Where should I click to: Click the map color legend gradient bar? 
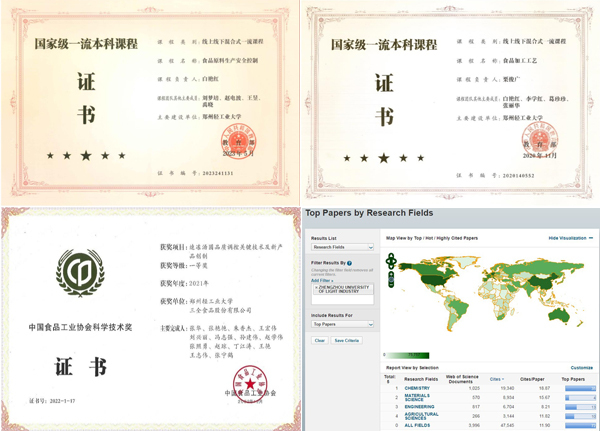[407, 354]
